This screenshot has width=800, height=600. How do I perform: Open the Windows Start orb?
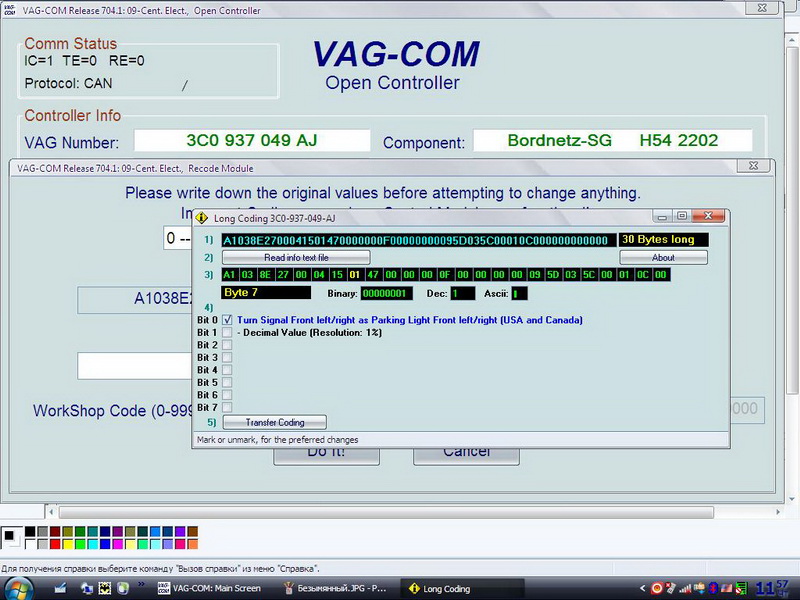(18, 588)
